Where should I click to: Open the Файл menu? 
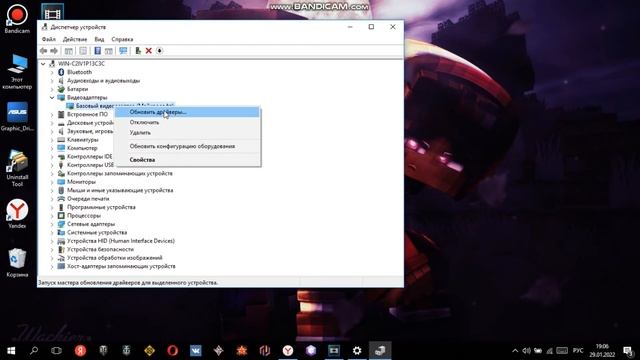click(49, 39)
